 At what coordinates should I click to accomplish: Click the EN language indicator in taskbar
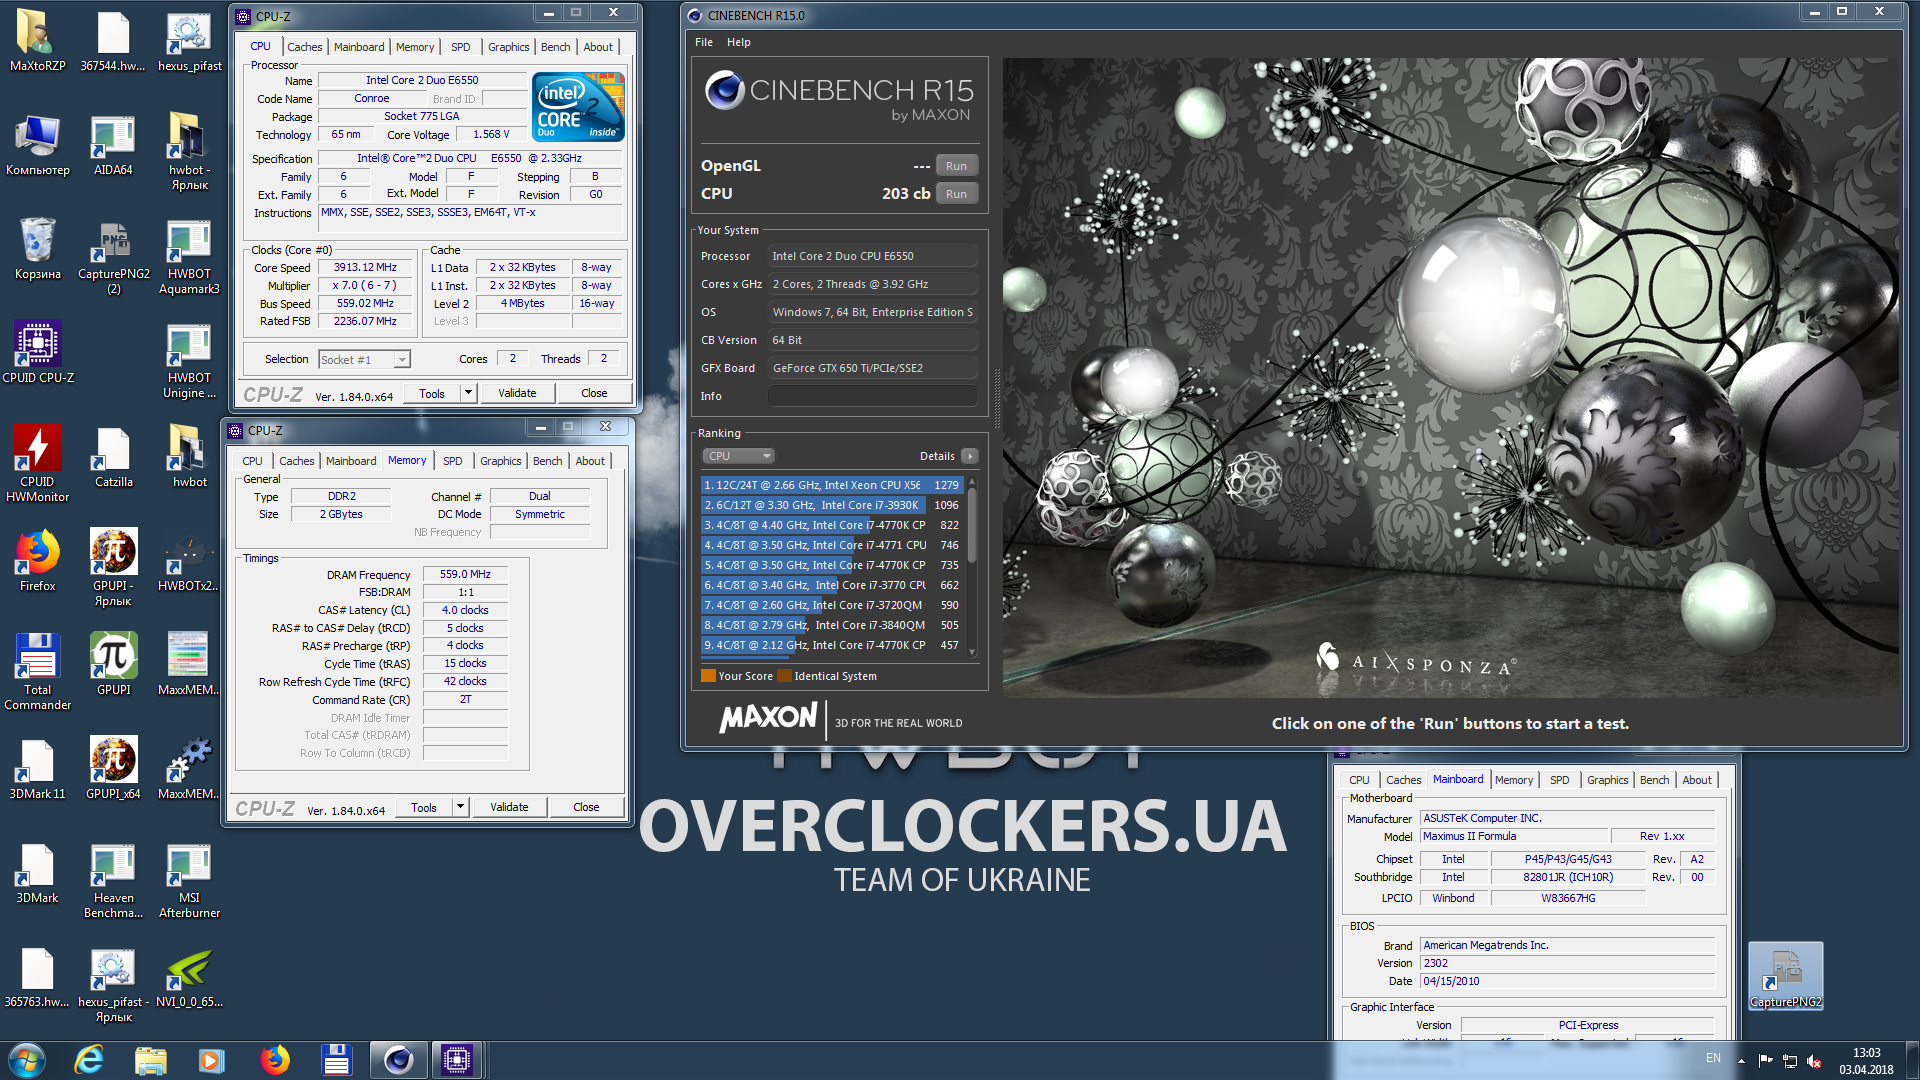click(x=1713, y=1058)
